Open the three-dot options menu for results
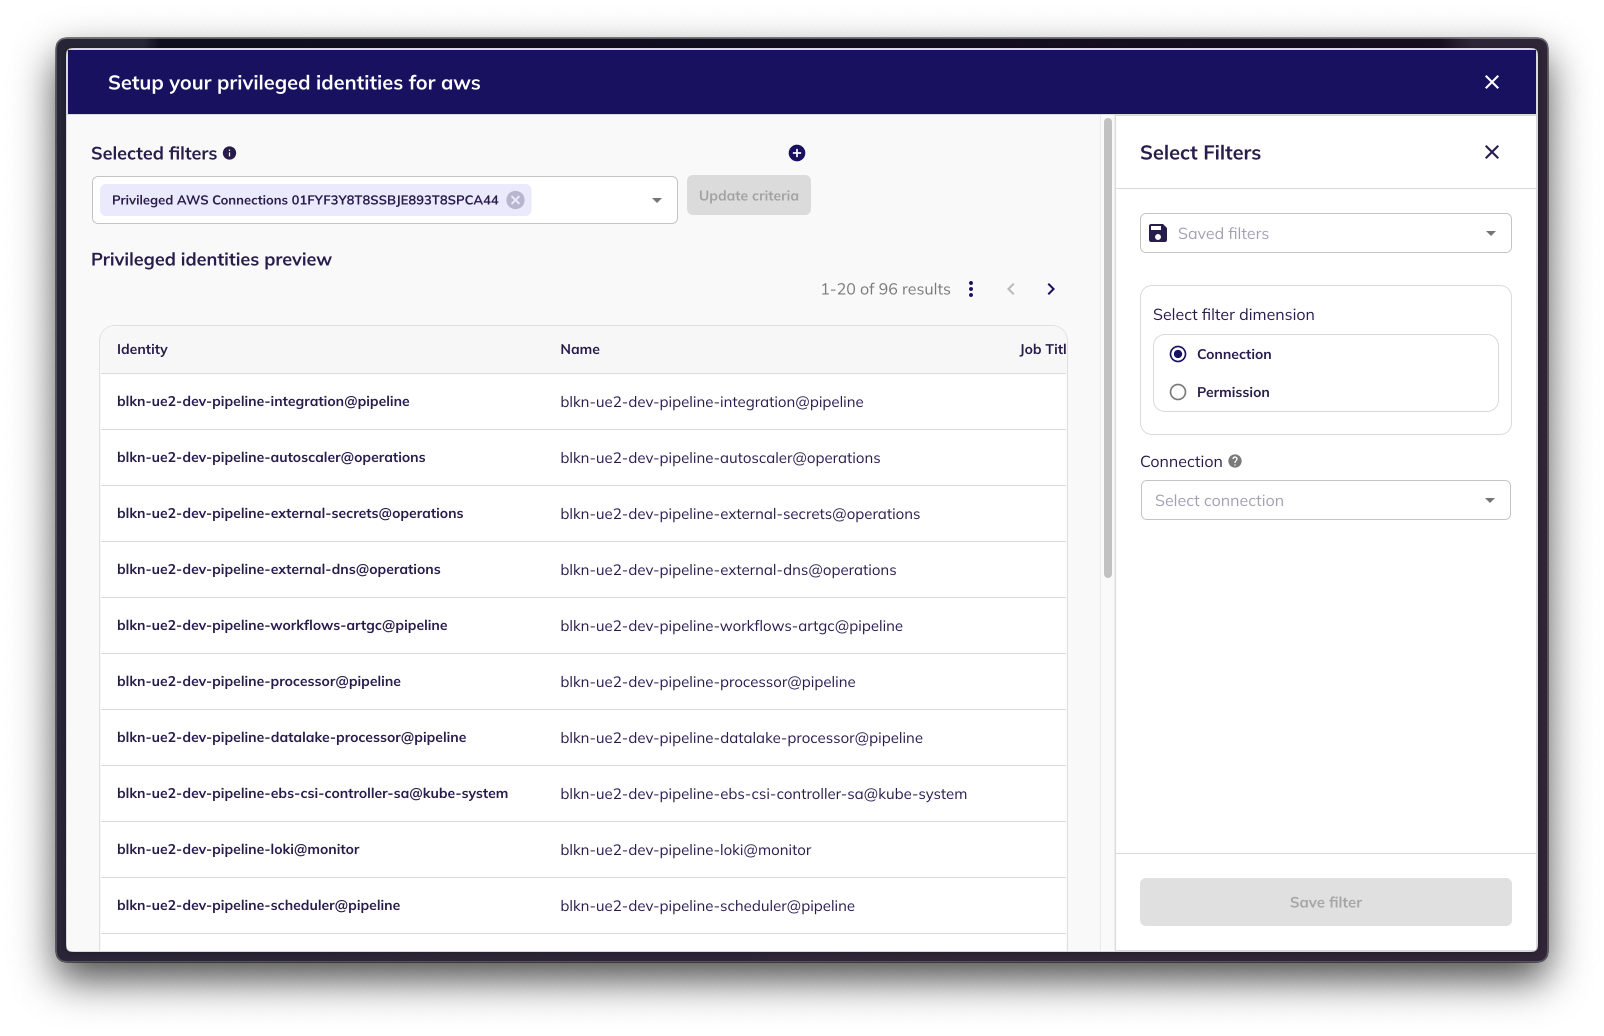 [971, 289]
